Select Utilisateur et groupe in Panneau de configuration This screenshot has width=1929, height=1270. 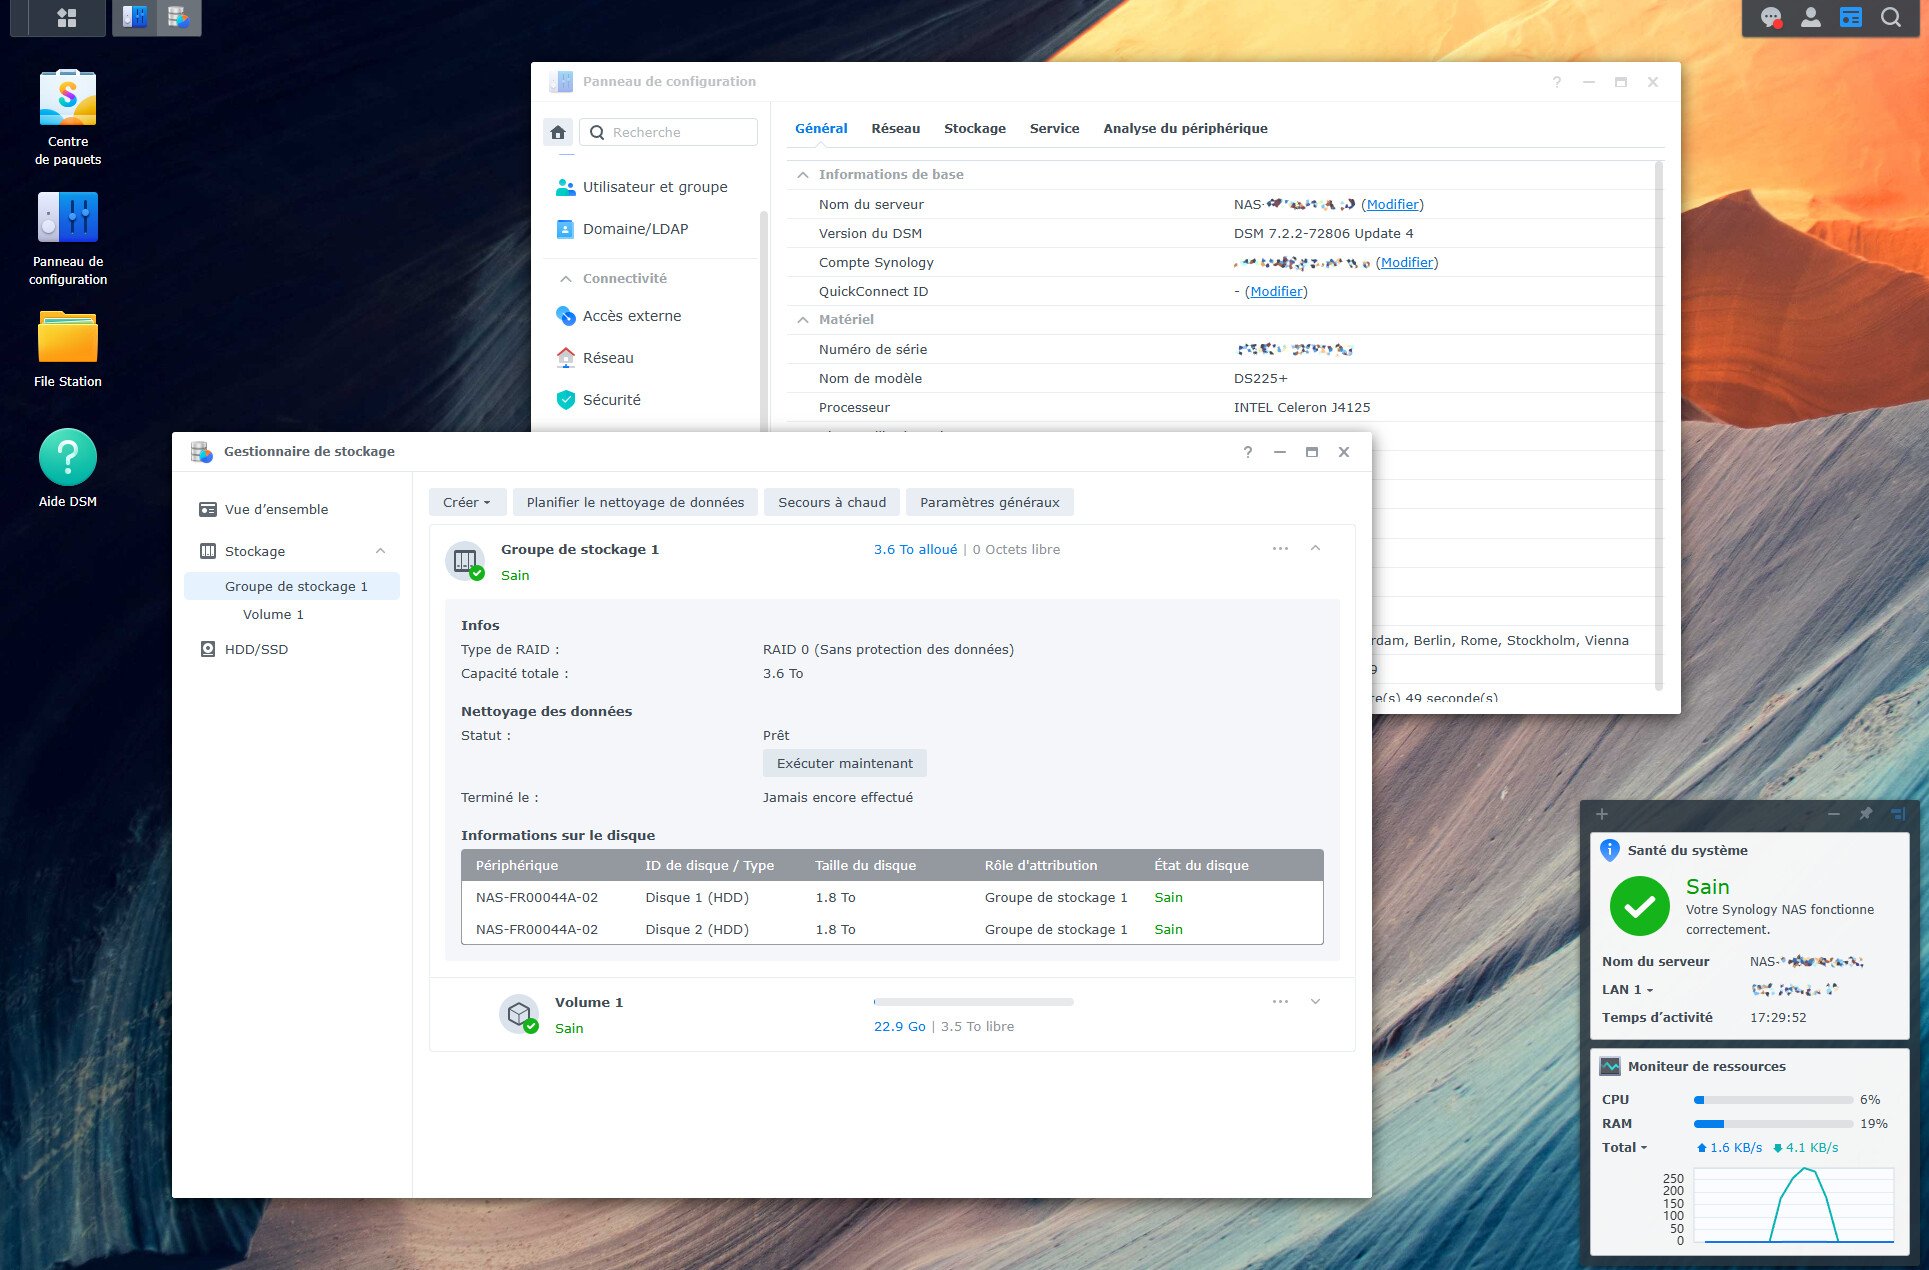655,187
